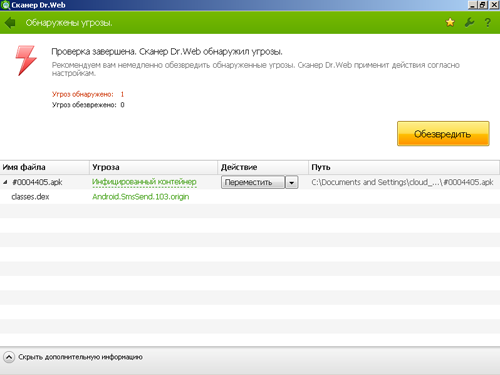
Task: Click the red lightning threat icon
Action: [26, 61]
